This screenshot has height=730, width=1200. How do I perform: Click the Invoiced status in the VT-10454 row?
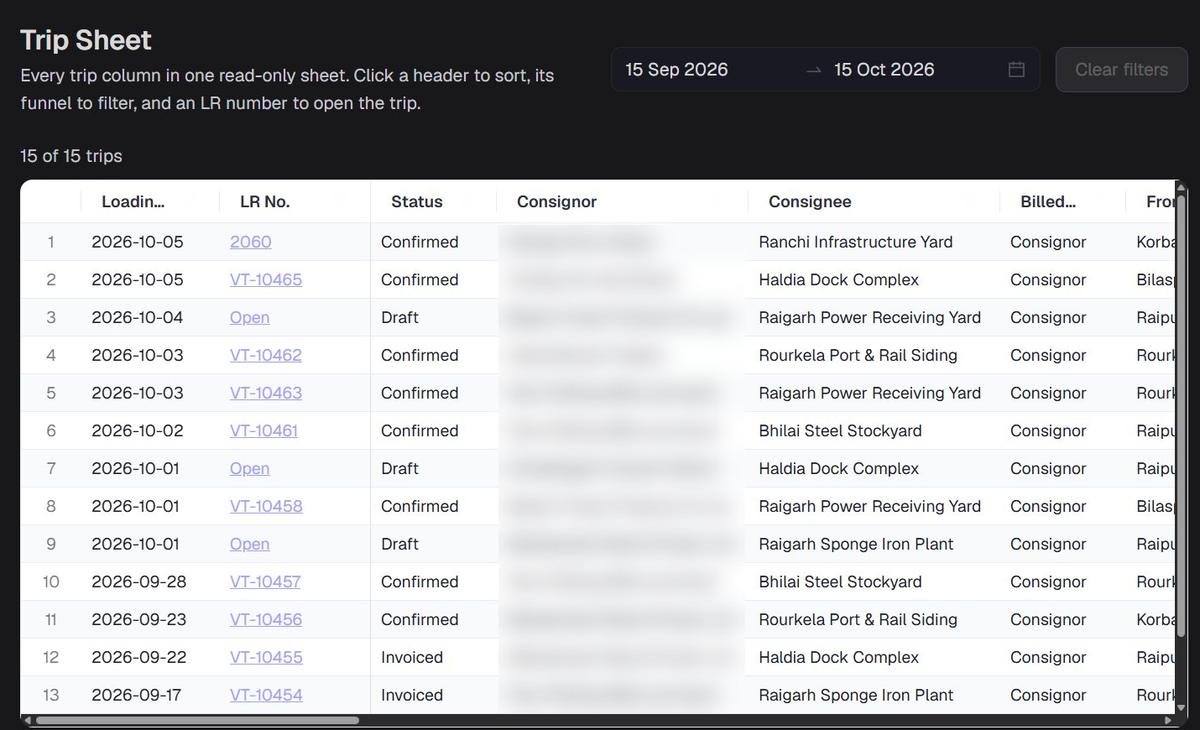point(412,695)
